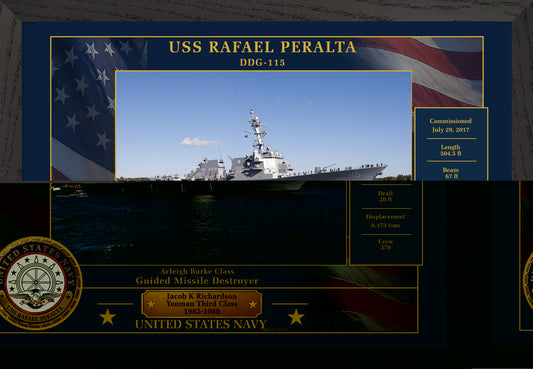Click the DDG-115 hull number
Viewport: 533px width, 369px height.
pos(262,63)
